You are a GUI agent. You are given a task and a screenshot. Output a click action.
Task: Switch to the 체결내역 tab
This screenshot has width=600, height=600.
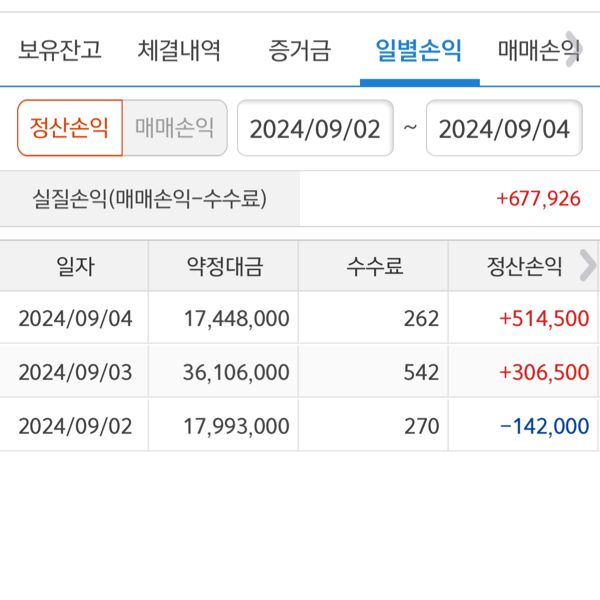(x=180, y=50)
